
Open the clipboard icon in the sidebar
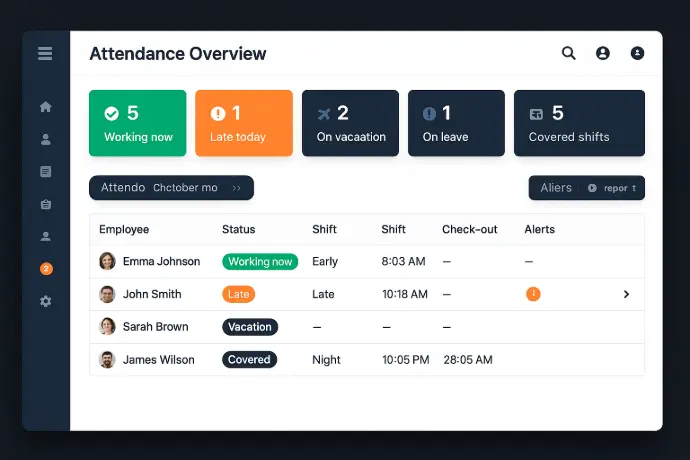tap(45, 204)
